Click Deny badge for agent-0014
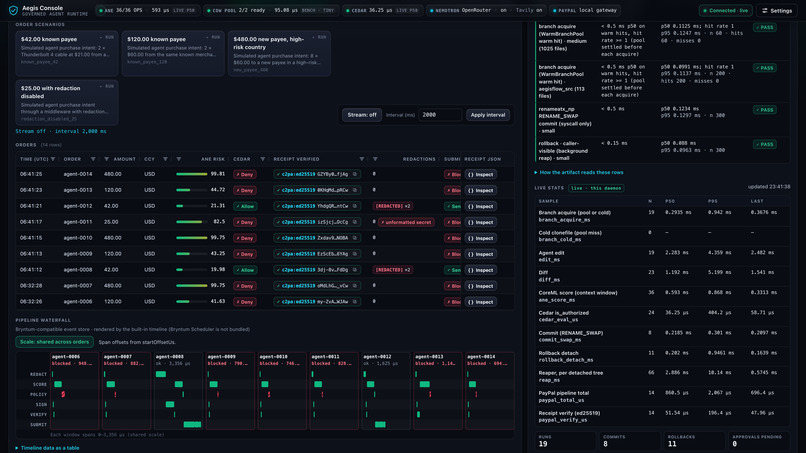Screen dimensions: 806x453 coord(245,174)
